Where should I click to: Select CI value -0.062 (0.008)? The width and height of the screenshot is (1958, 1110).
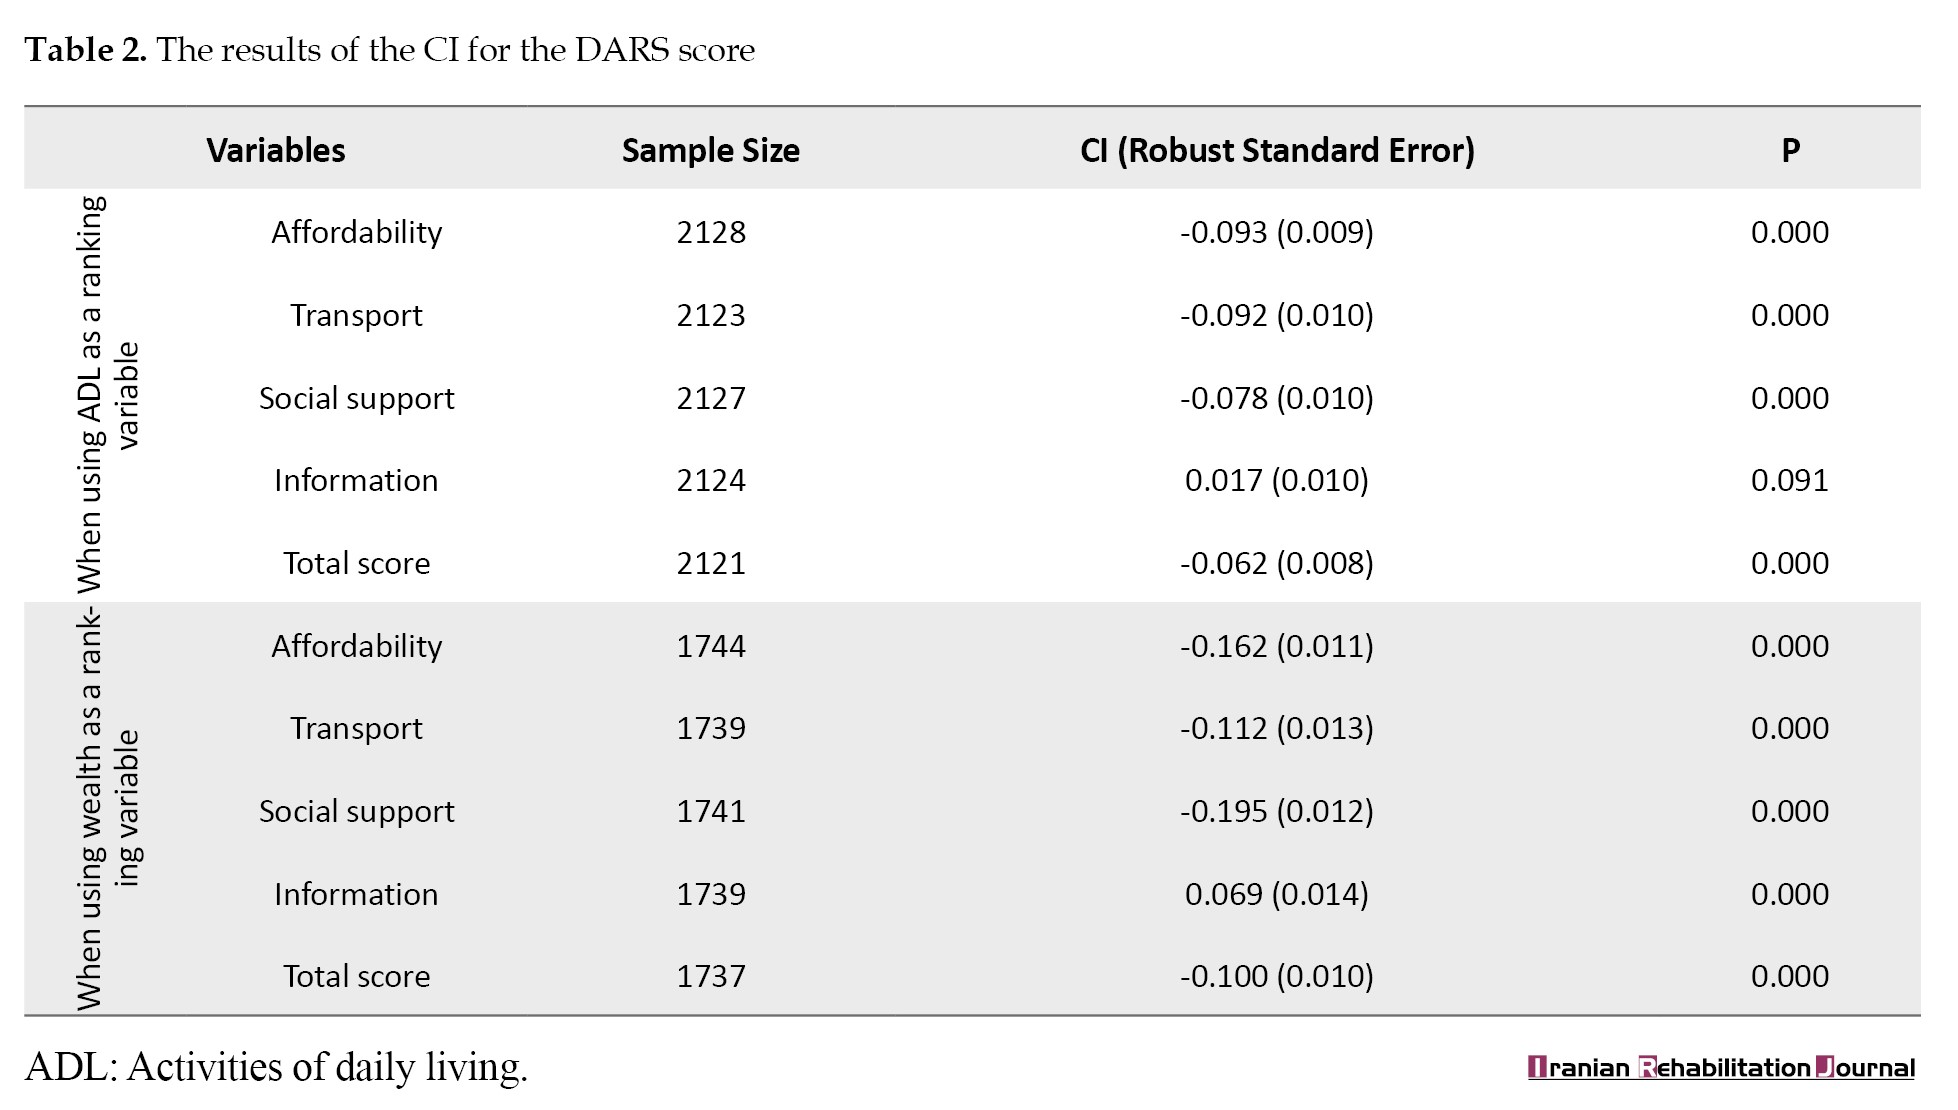pos(1277,563)
